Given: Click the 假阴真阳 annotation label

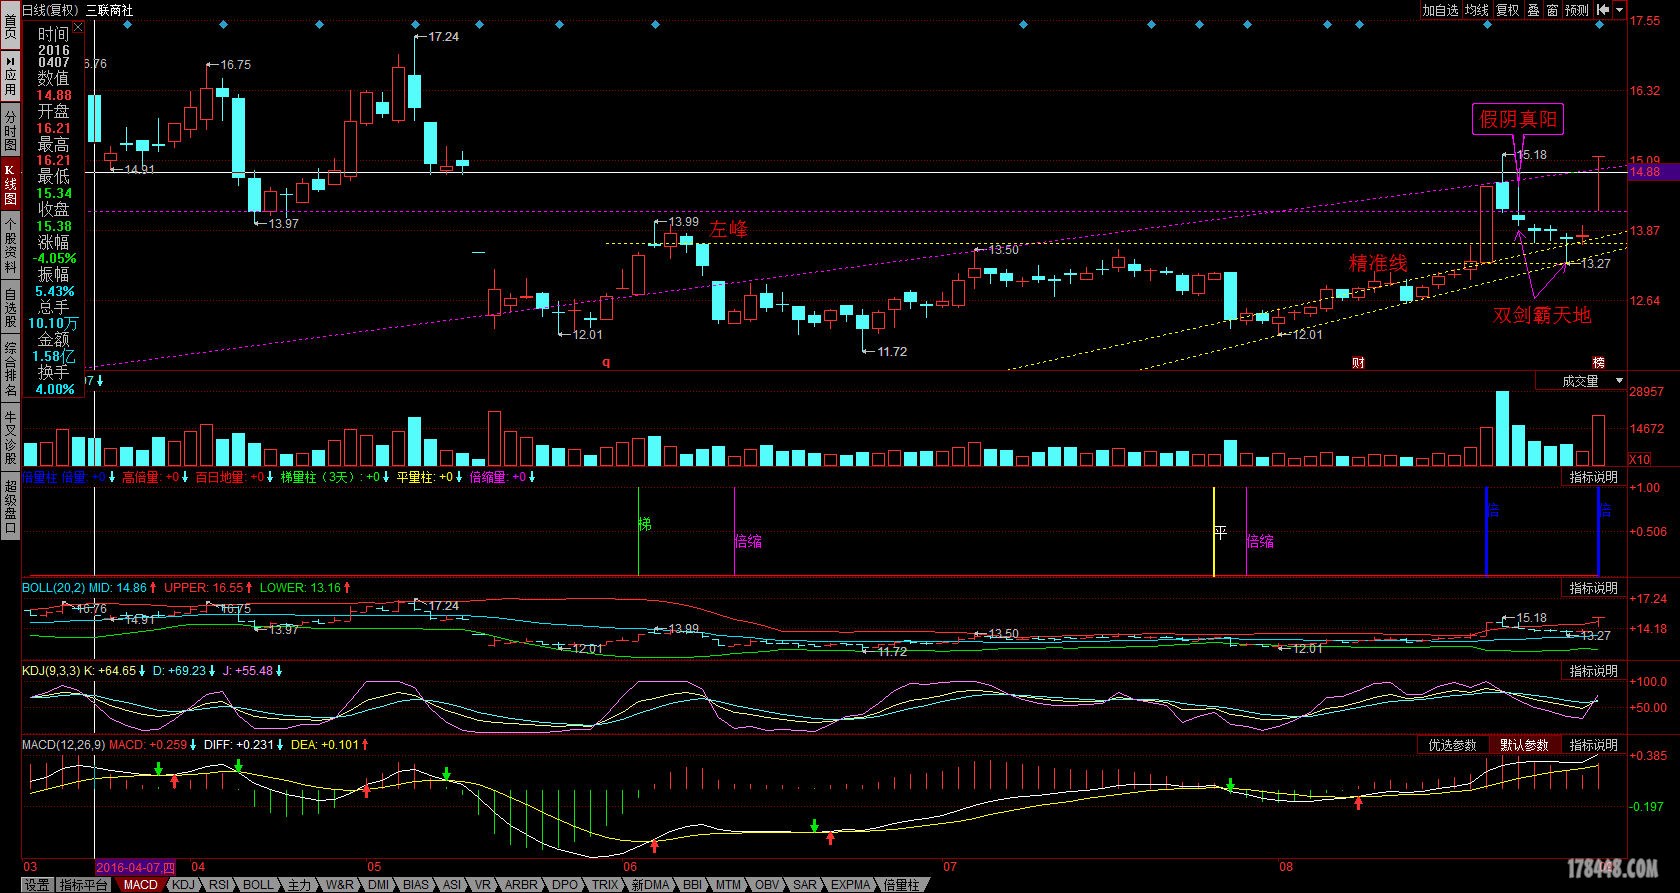Looking at the screenshot, I should coord(1518,119).
